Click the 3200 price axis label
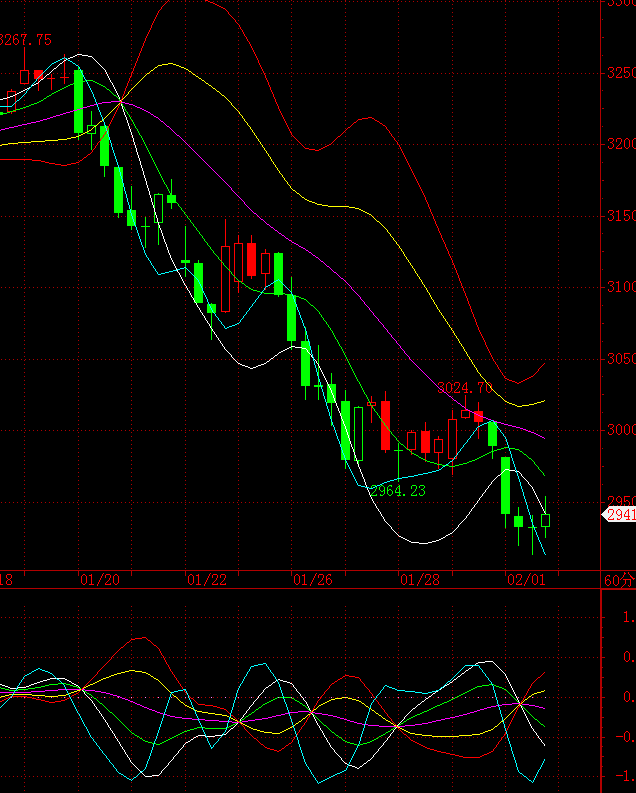Screen dimensions: 636x793 621,144
